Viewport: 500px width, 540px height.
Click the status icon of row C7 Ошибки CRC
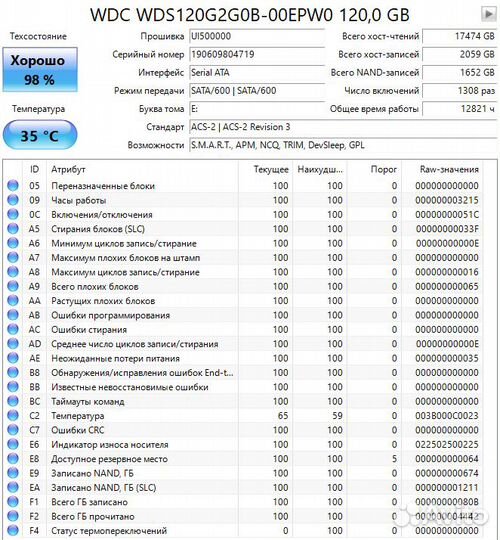pyautogui.click(x=13, y=430)
